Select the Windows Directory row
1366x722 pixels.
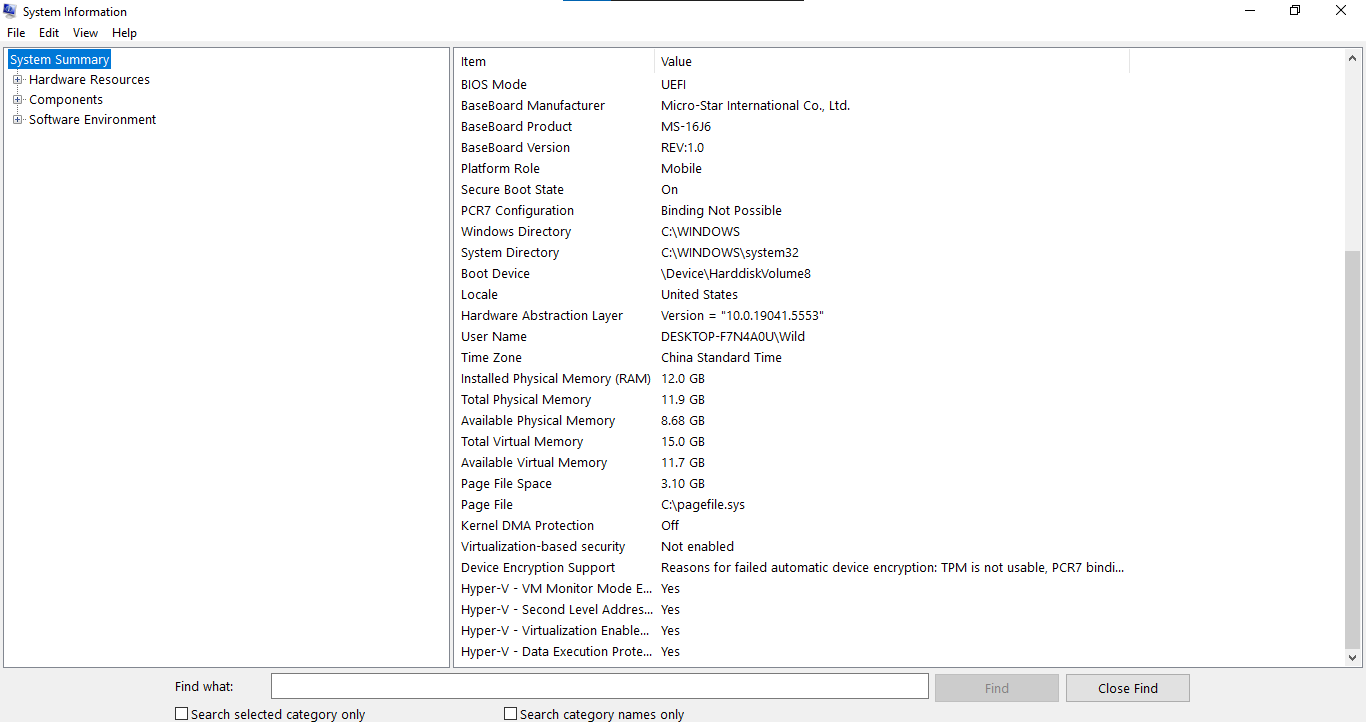[x=792, y=232]
